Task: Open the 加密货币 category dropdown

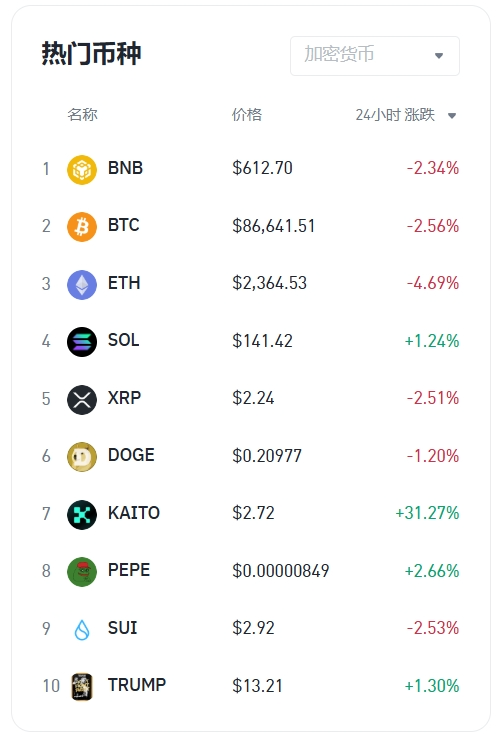Action: point(375,56)
